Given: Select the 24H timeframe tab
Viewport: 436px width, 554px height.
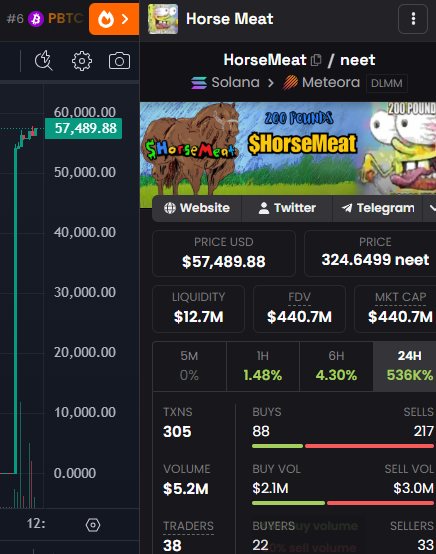Looking at the screenshot, I should coord(405,366).
